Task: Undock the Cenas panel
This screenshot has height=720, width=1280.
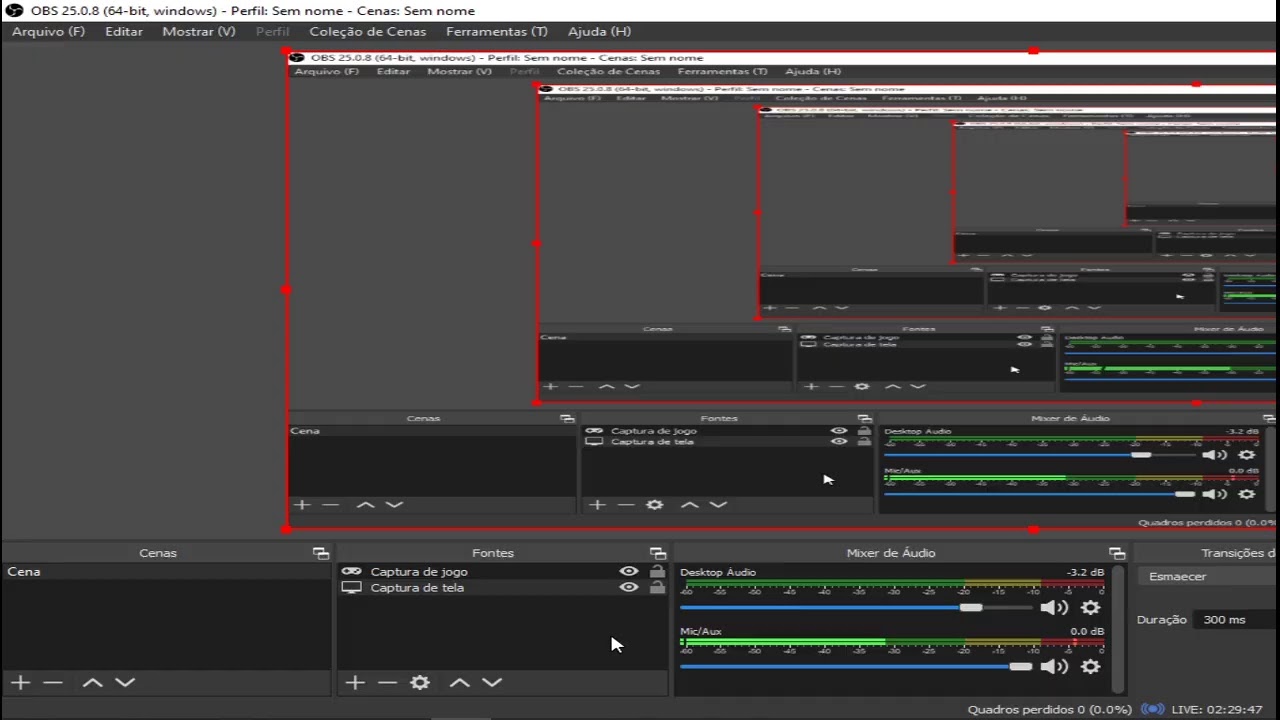Action: 320,553
